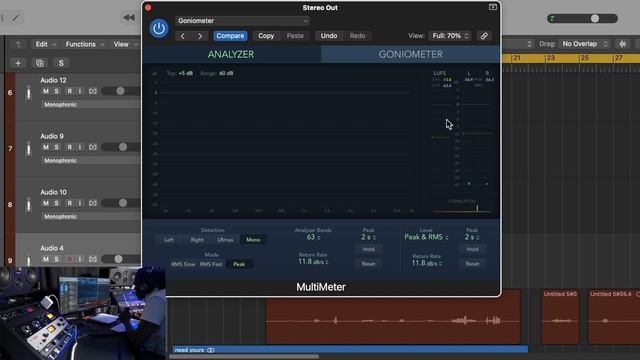Mute the Audio 10 track

46,203
